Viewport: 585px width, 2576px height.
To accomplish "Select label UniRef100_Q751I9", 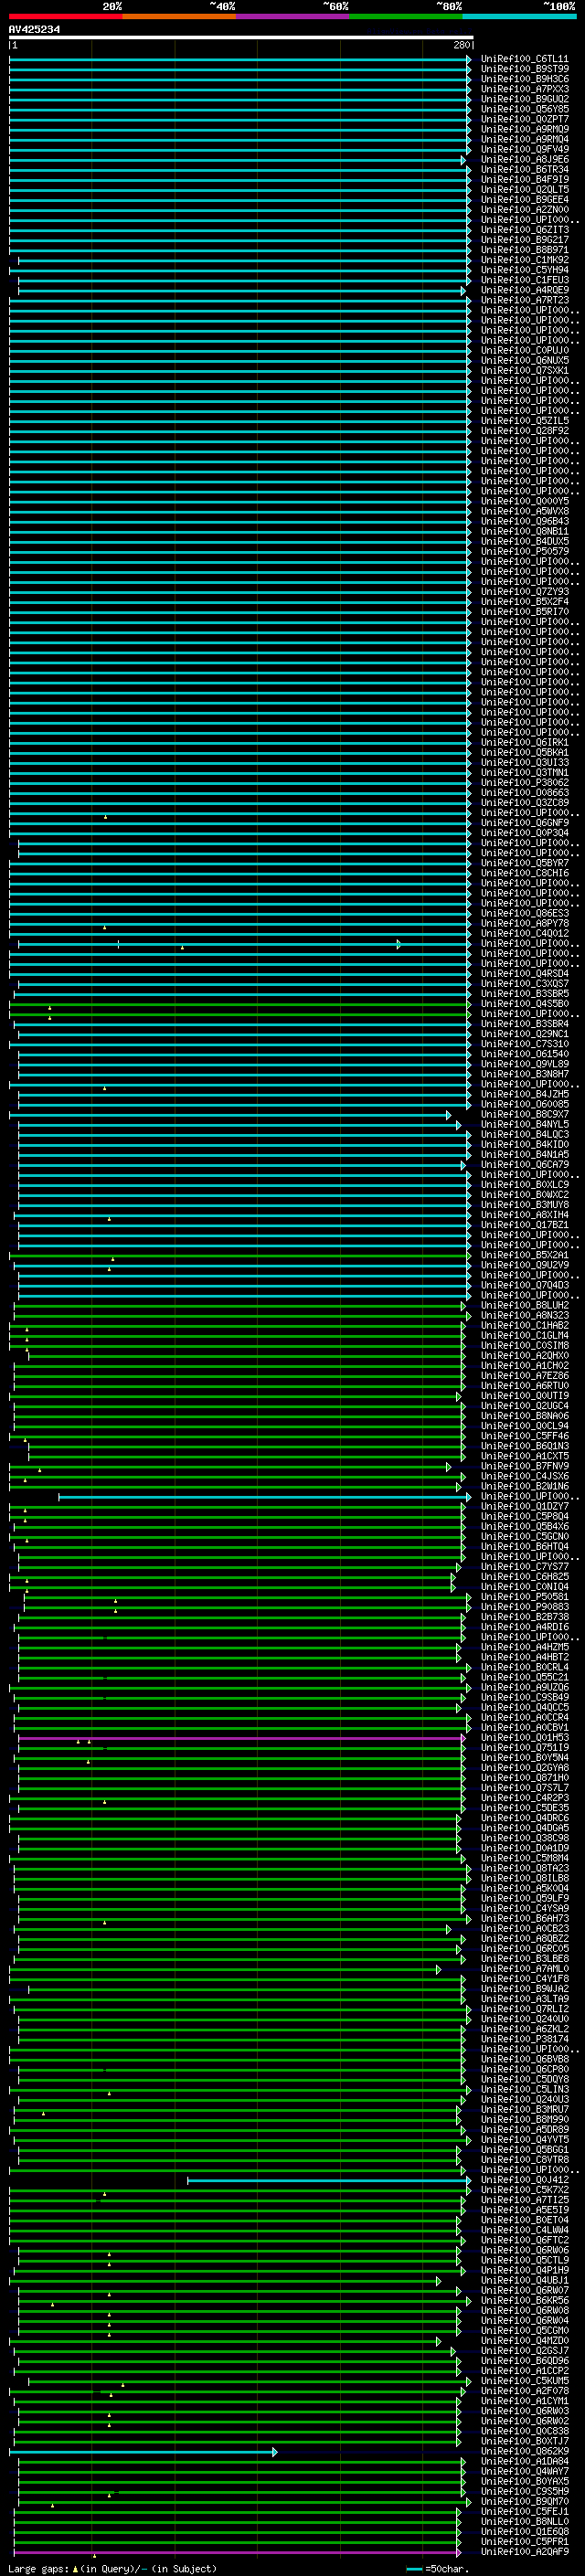I will coord(525,1748).
